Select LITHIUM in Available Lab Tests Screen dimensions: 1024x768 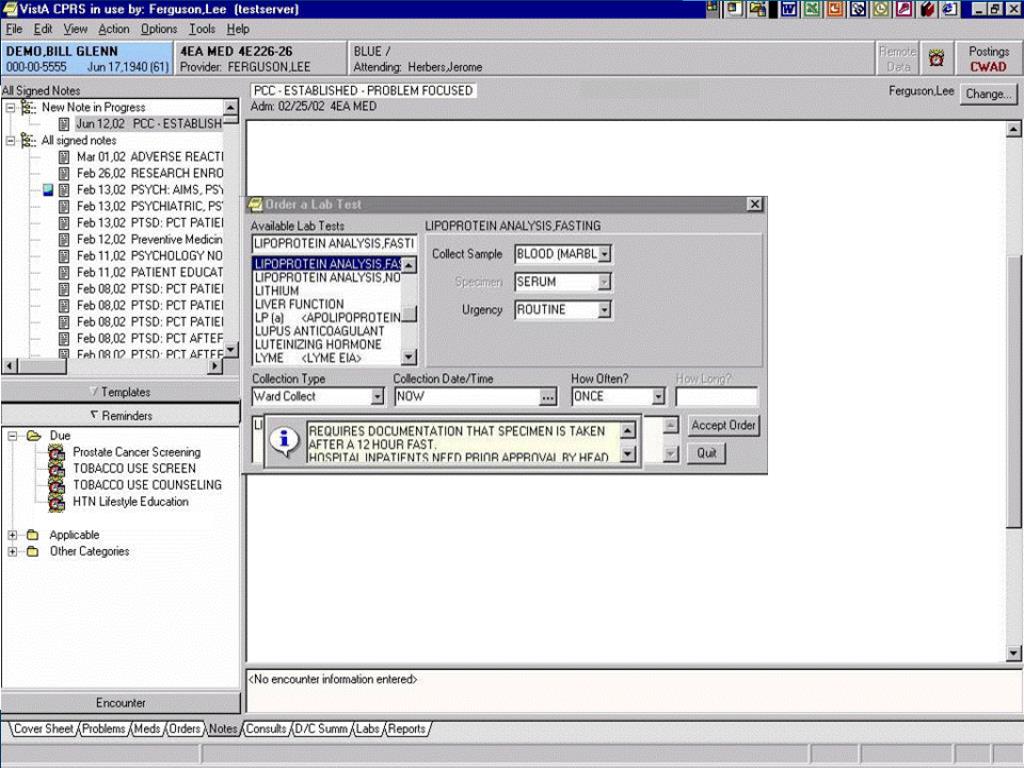(277, 291)
